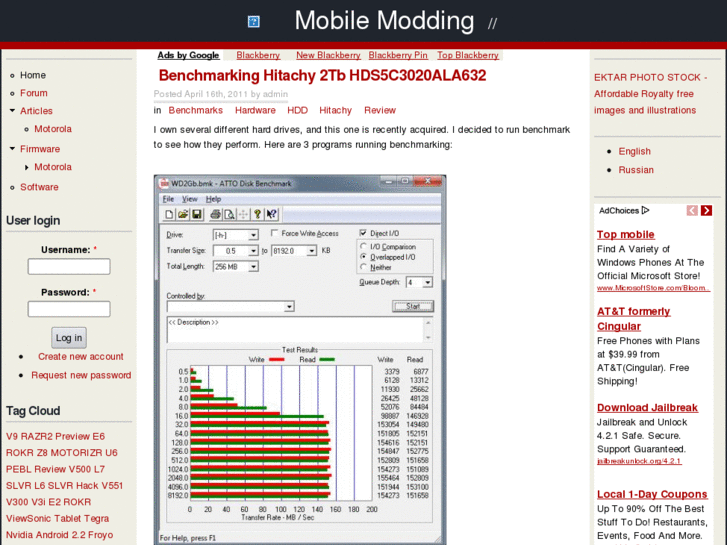
Task: Click the Print icon in ATTO toolbar
Action: click(x=215, y=214)
